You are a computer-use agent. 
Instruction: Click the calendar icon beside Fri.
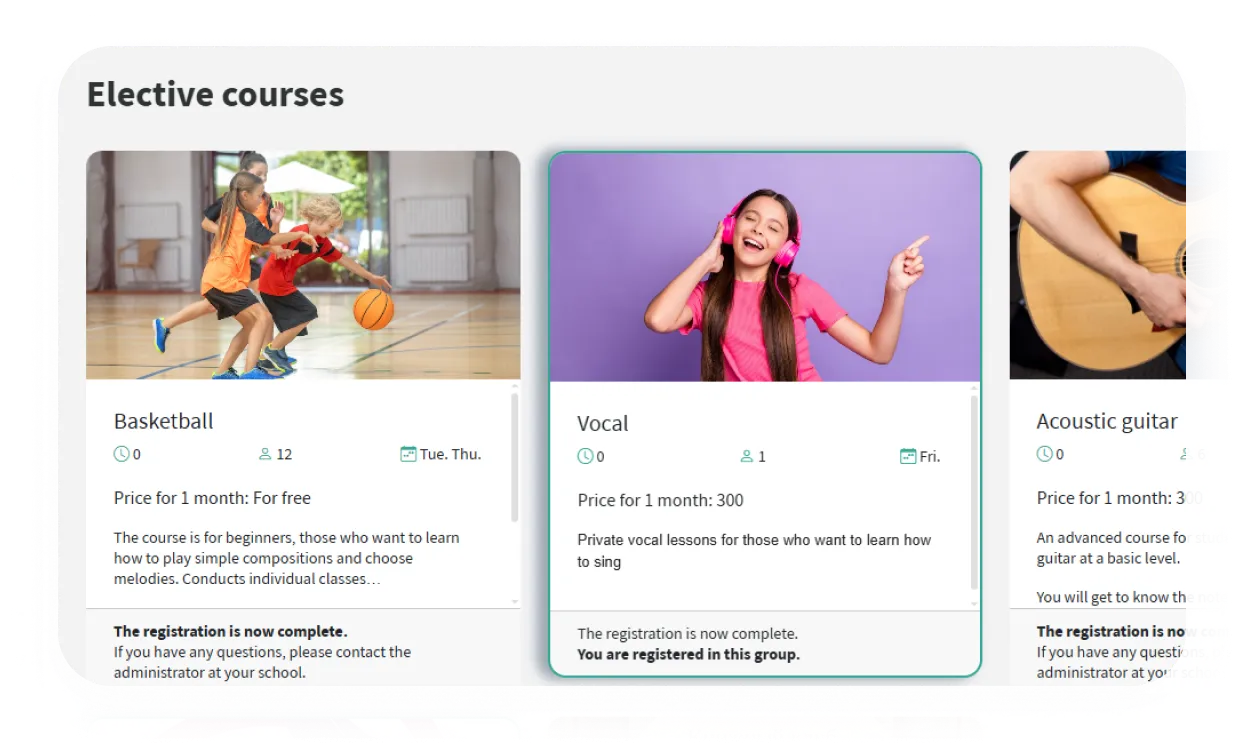(908, 456)
